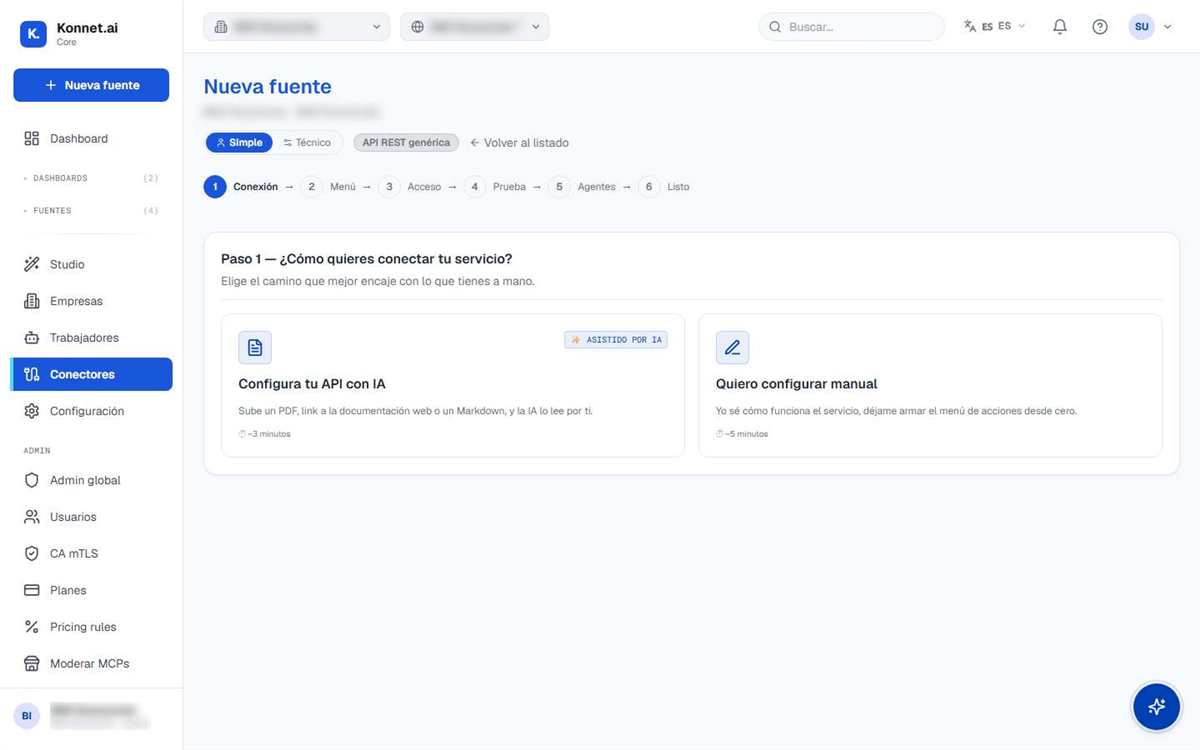Open Studio in the sidebar
This screenshot has width=1200, height=750.
pyautogui.click(x=91, y=265)
